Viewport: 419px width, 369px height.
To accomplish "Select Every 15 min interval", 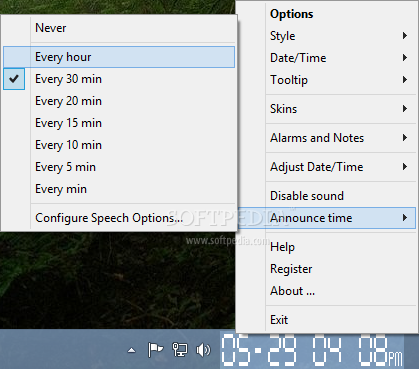I will [x=119, y=123].
